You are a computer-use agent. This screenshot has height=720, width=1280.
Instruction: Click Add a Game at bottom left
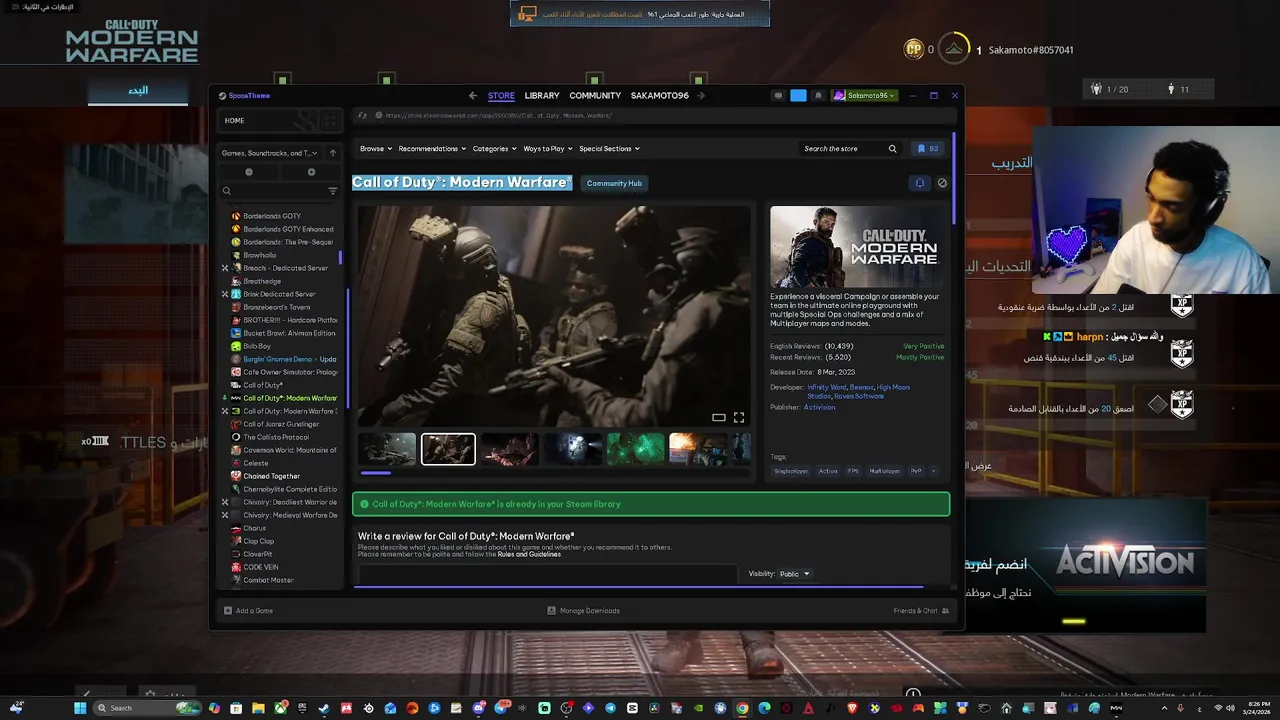(249, 611)
